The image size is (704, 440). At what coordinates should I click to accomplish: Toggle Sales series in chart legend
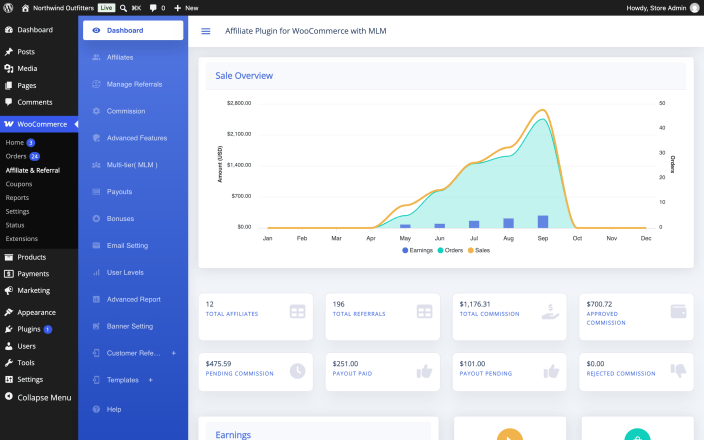coord(479,251)
